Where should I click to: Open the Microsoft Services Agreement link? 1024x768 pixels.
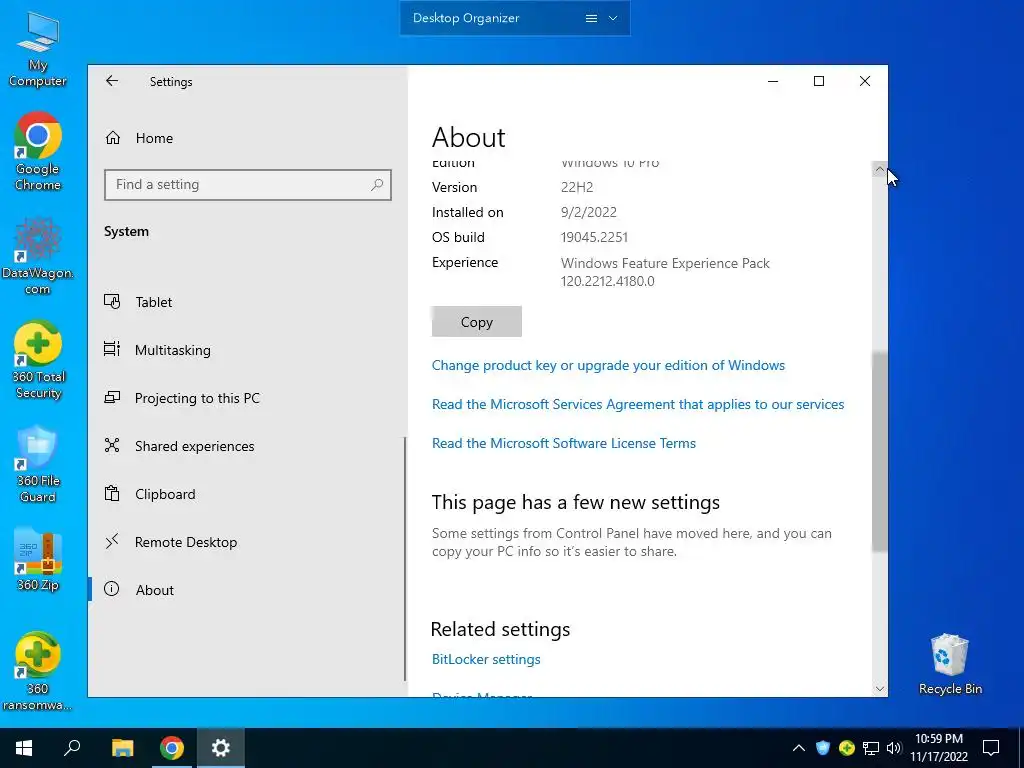point(638,404)
